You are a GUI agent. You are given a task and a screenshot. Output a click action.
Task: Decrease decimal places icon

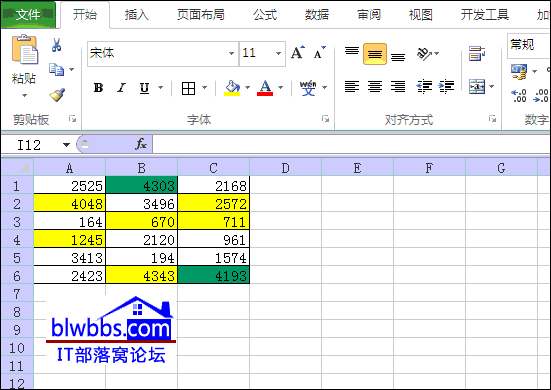click(541, 96)
